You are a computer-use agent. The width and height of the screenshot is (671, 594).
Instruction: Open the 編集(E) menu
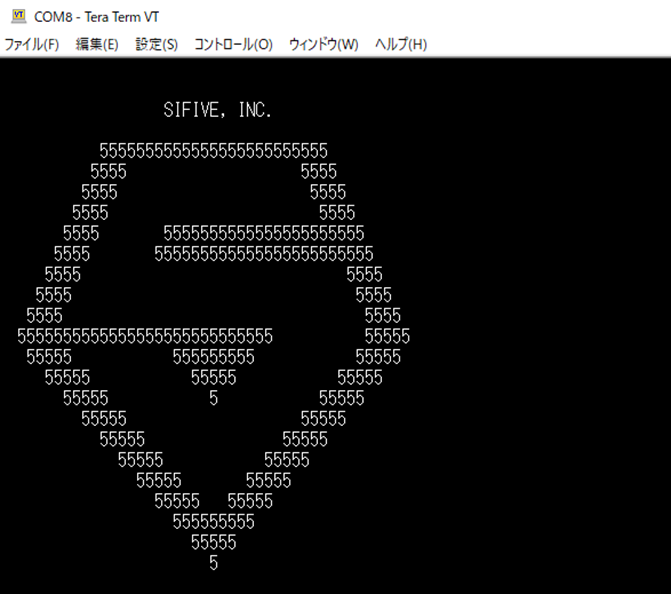97,44
